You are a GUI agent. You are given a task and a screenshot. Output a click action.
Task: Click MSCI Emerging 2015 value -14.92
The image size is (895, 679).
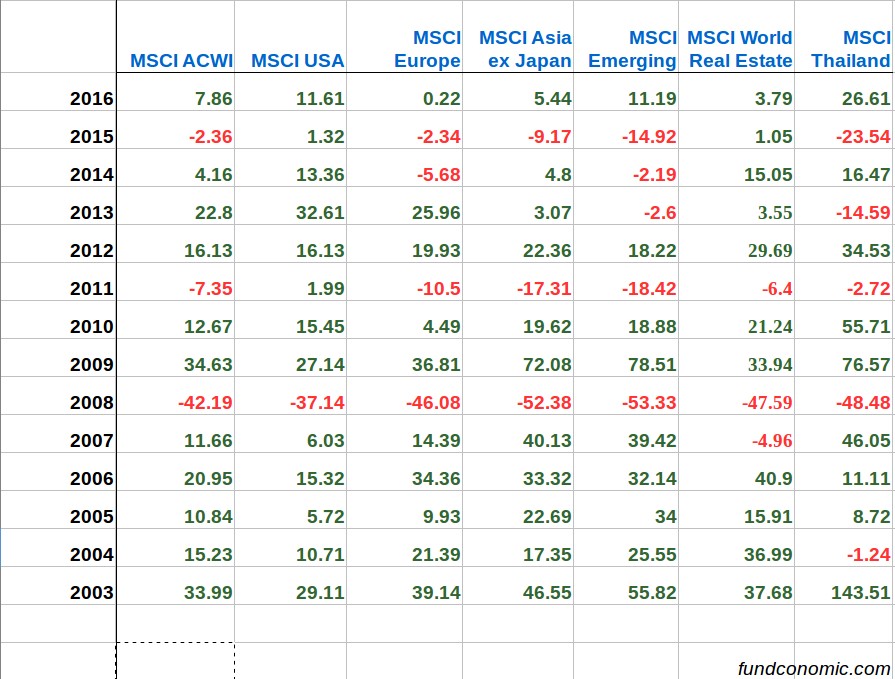649,137
